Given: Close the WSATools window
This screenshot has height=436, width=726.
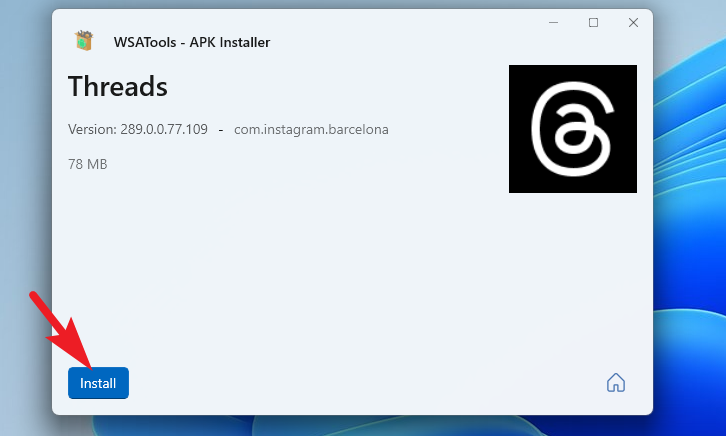Looking at the screenshot, I should click(633, 23).
